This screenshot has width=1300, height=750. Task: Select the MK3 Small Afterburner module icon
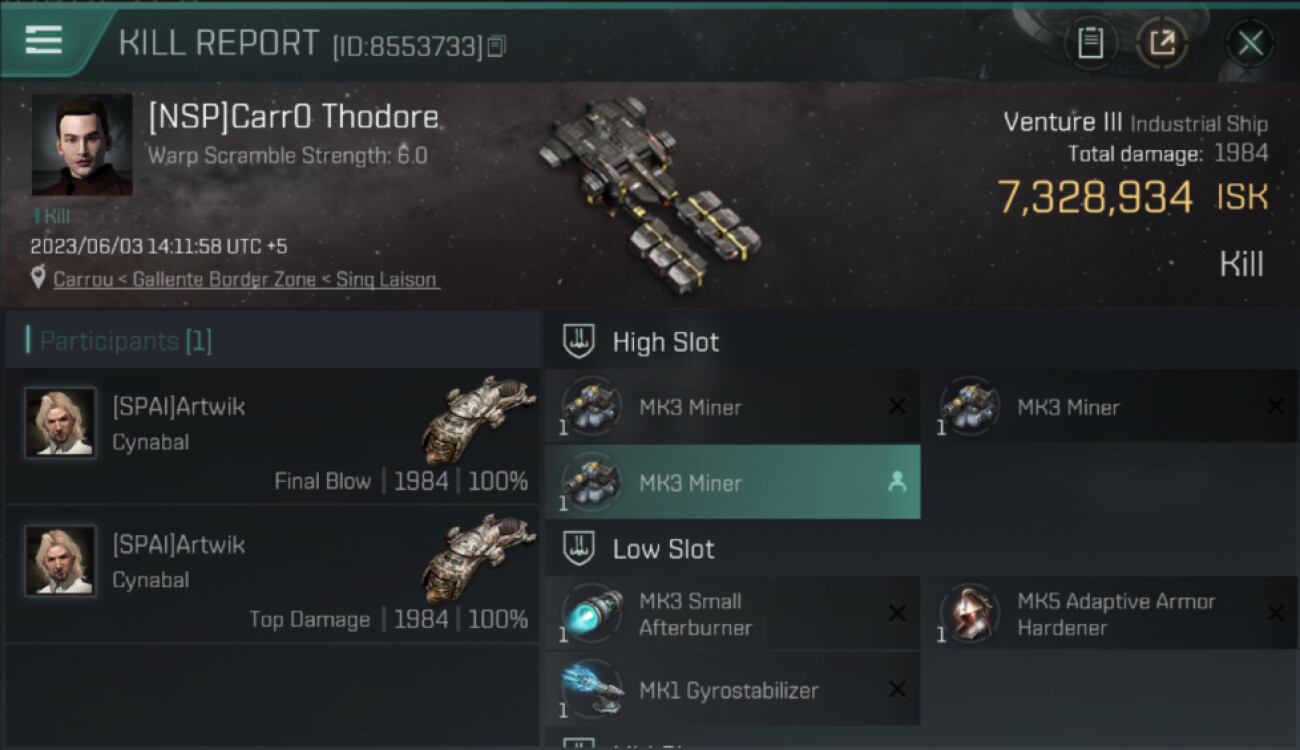pyautogui.click(x=592, y=614)
